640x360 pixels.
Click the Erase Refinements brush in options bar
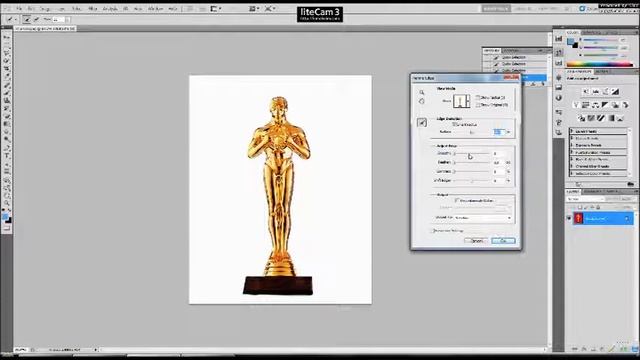(36, 19)
